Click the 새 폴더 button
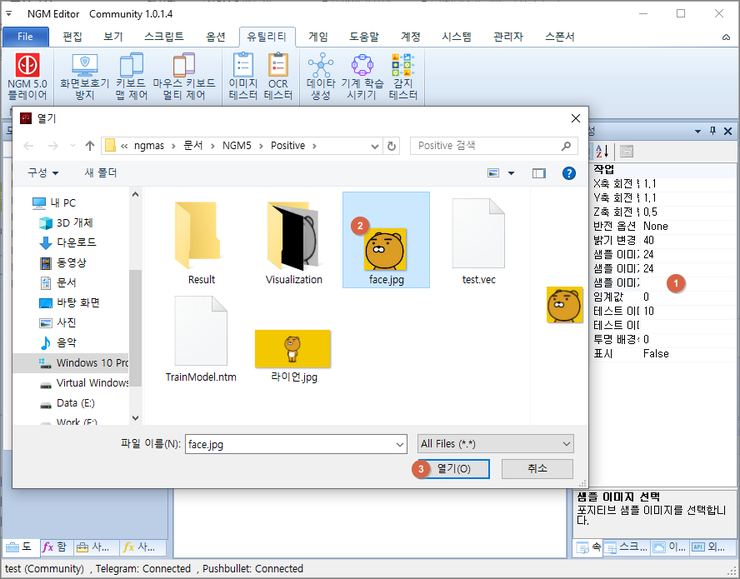The image size is (740, 579). (x=101, y=173)
